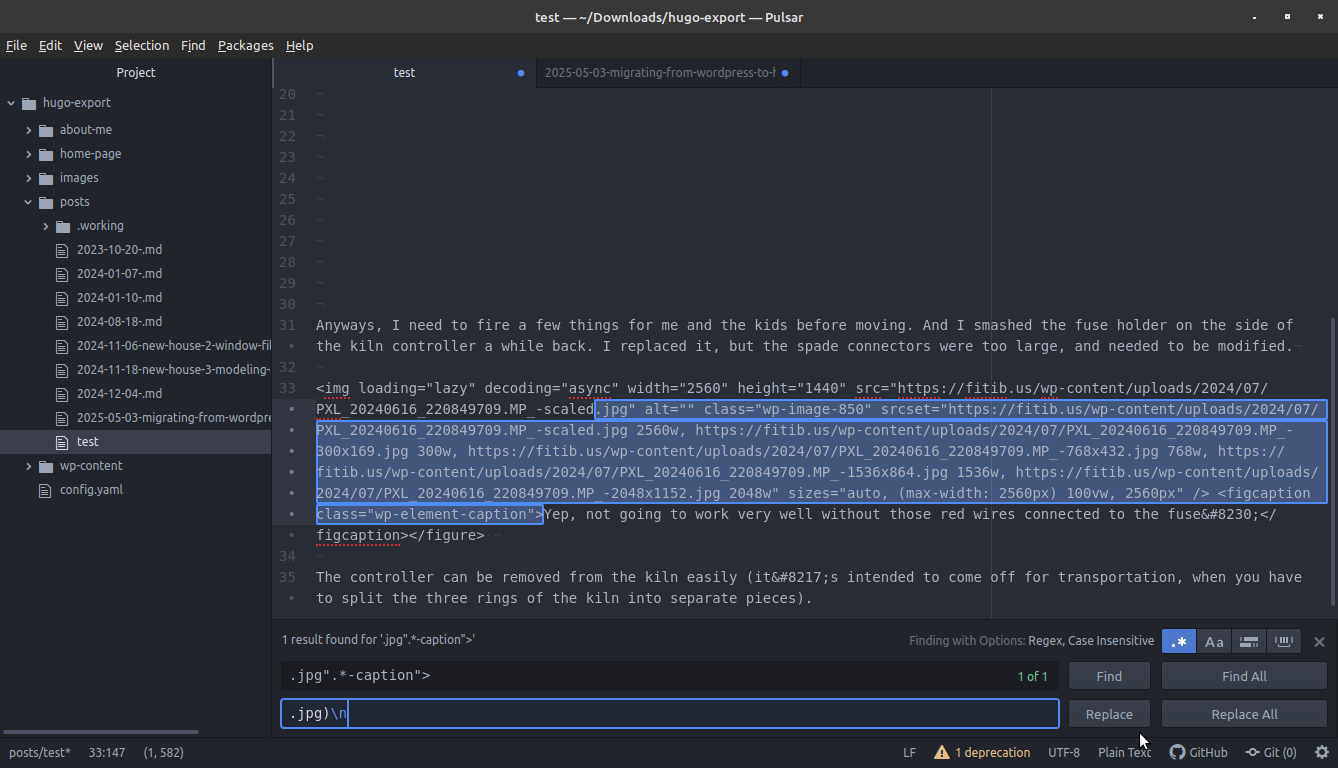Open the 2023-10-20-.md file
The width and height of the screenshot is (1338, 768).
tap(119, 250)
